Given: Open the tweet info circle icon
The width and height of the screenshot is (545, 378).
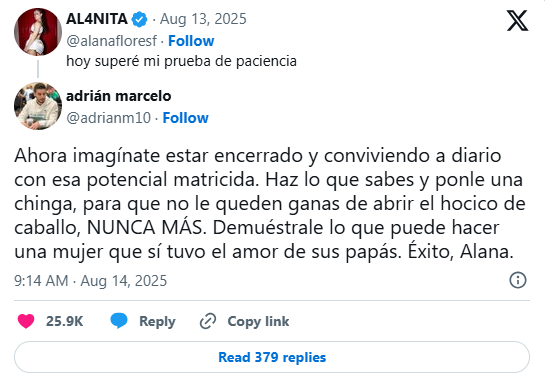Looking at the screenshot, I should click(x=518, y=280).
